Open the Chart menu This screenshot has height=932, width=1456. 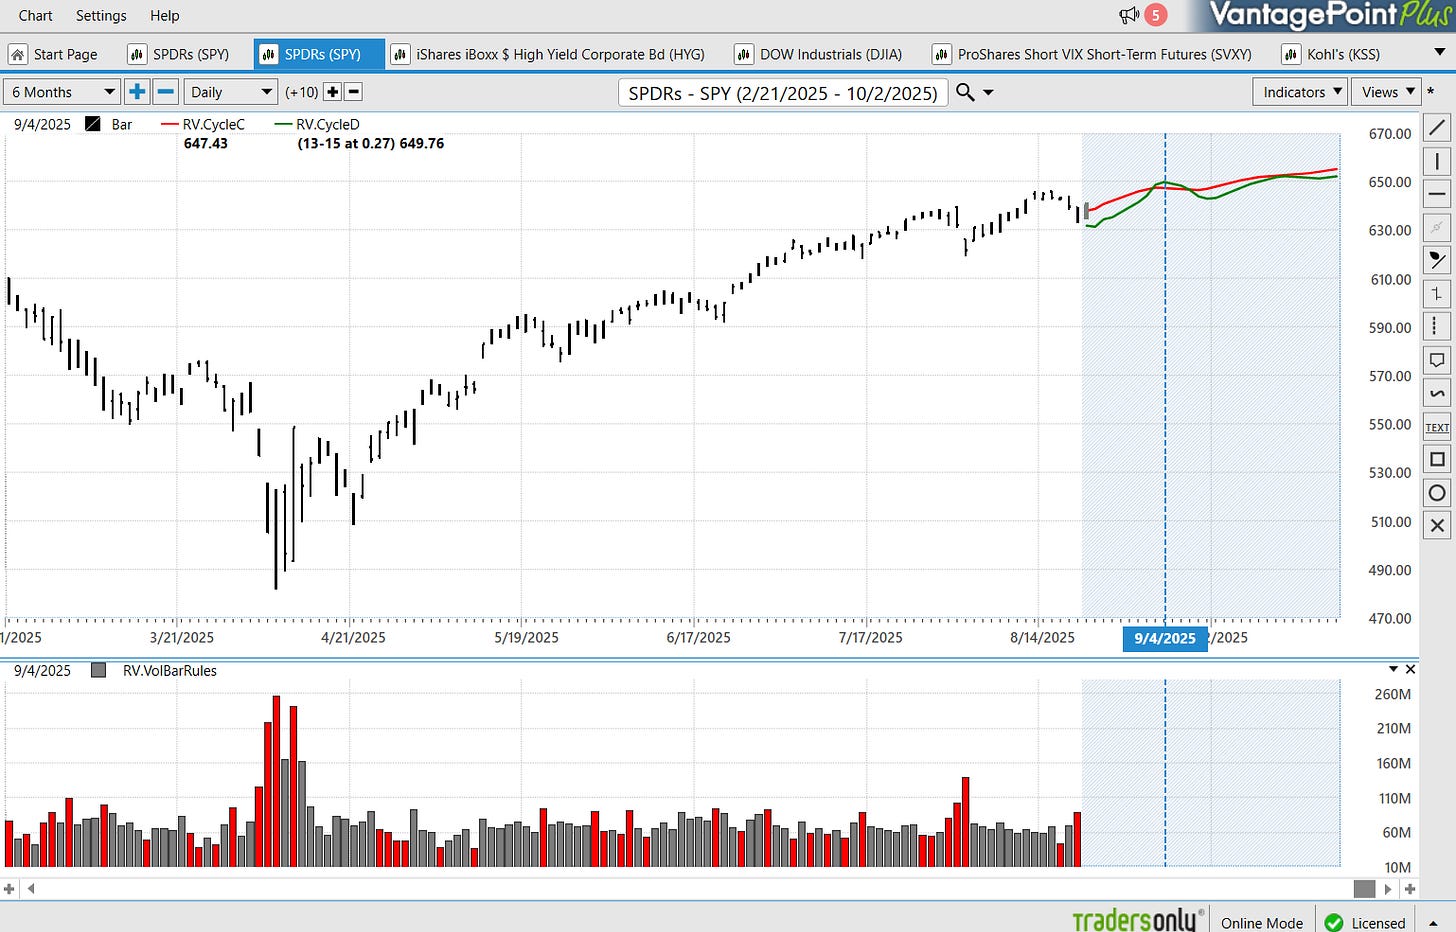[x=36, y=15]
